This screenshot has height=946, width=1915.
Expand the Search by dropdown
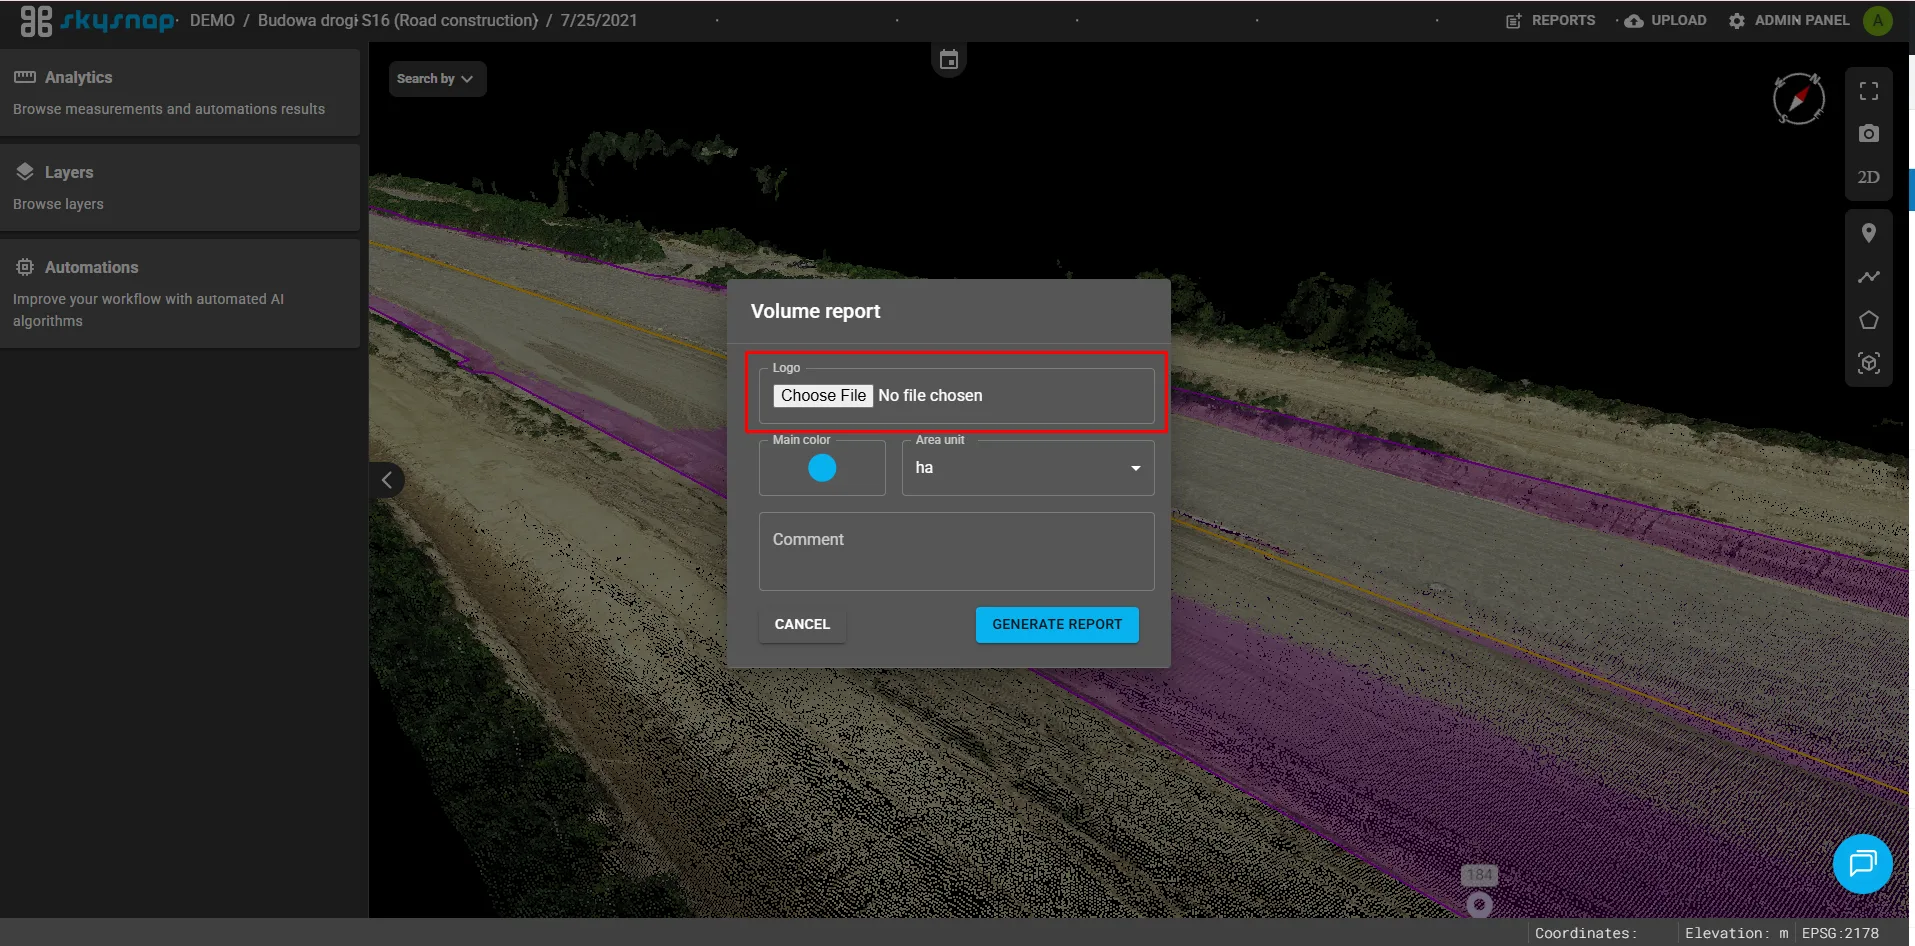[436, 79]
